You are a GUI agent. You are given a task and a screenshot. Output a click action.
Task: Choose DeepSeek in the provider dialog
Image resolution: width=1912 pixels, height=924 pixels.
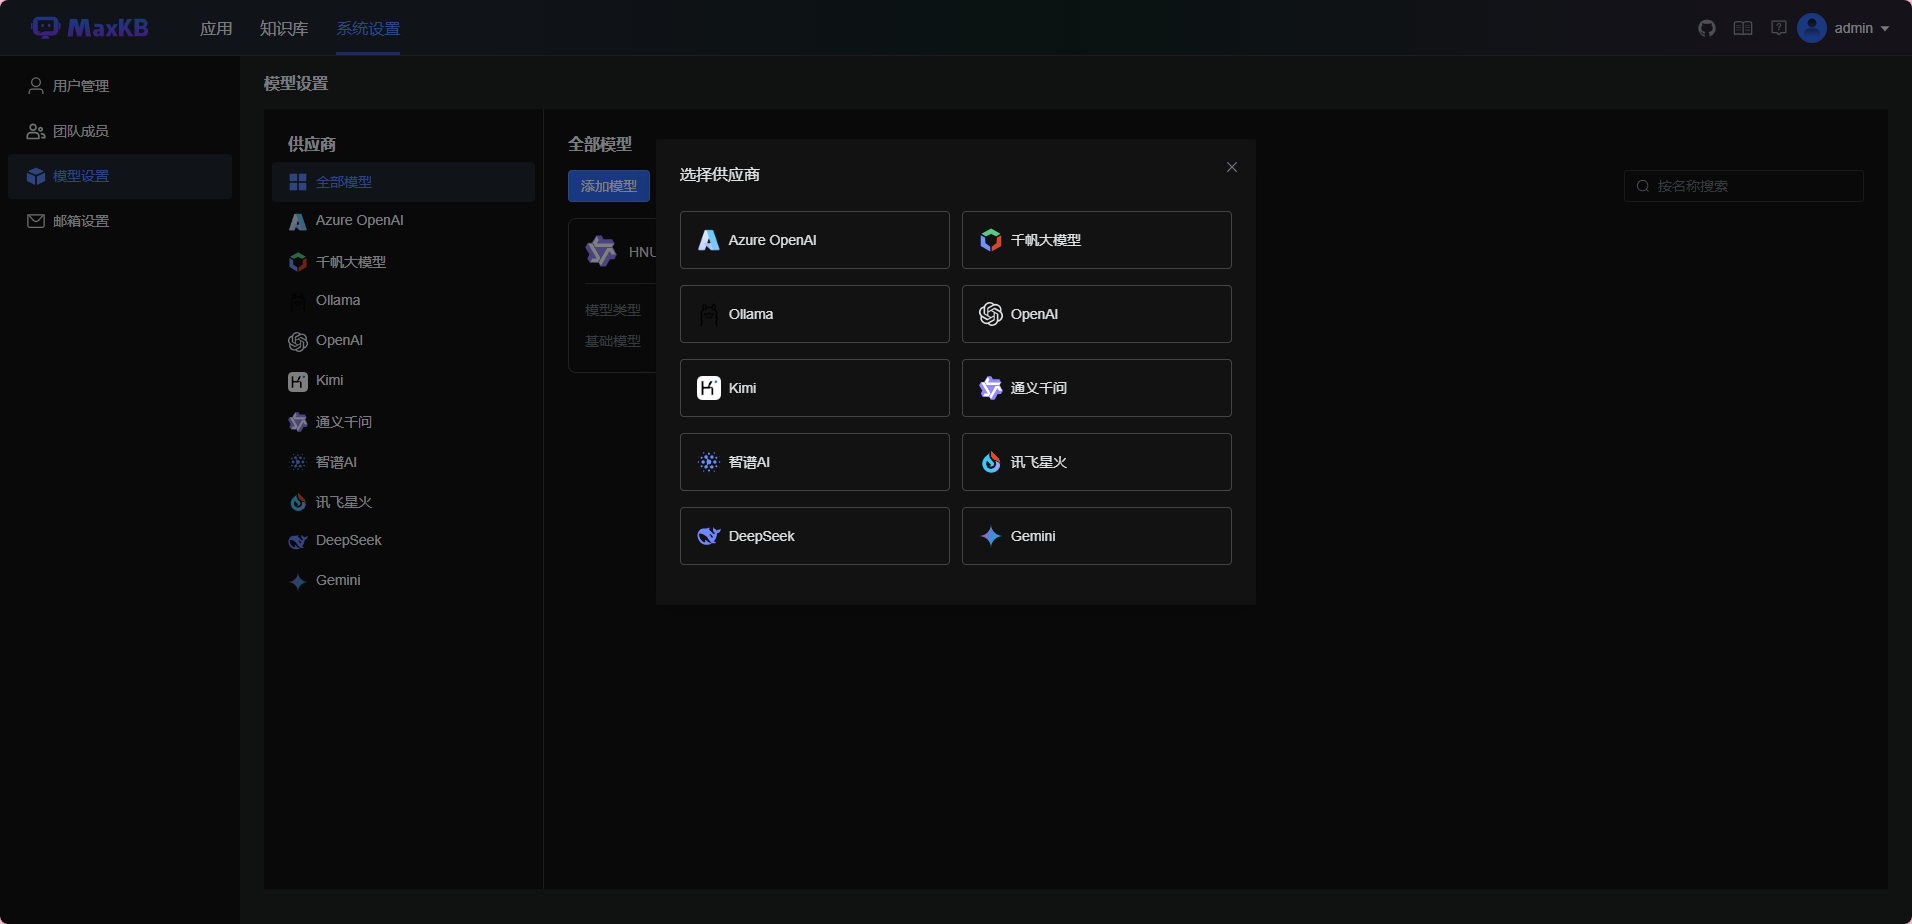(814, 536)
